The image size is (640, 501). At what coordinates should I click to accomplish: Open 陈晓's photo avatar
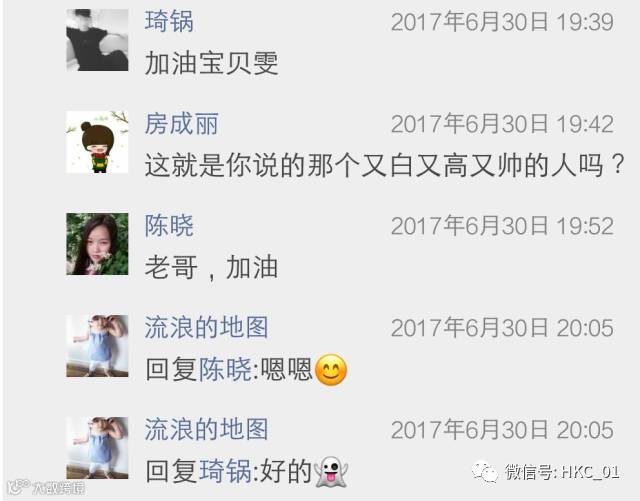tap(97, 244)
